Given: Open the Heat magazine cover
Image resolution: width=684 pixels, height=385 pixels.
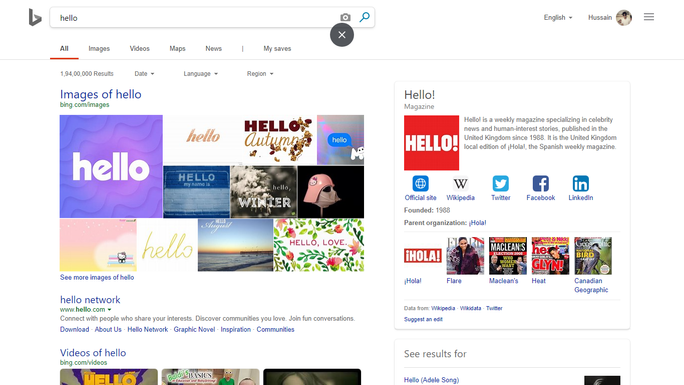Looking at the screenshot, I should (x=551, y=256).
